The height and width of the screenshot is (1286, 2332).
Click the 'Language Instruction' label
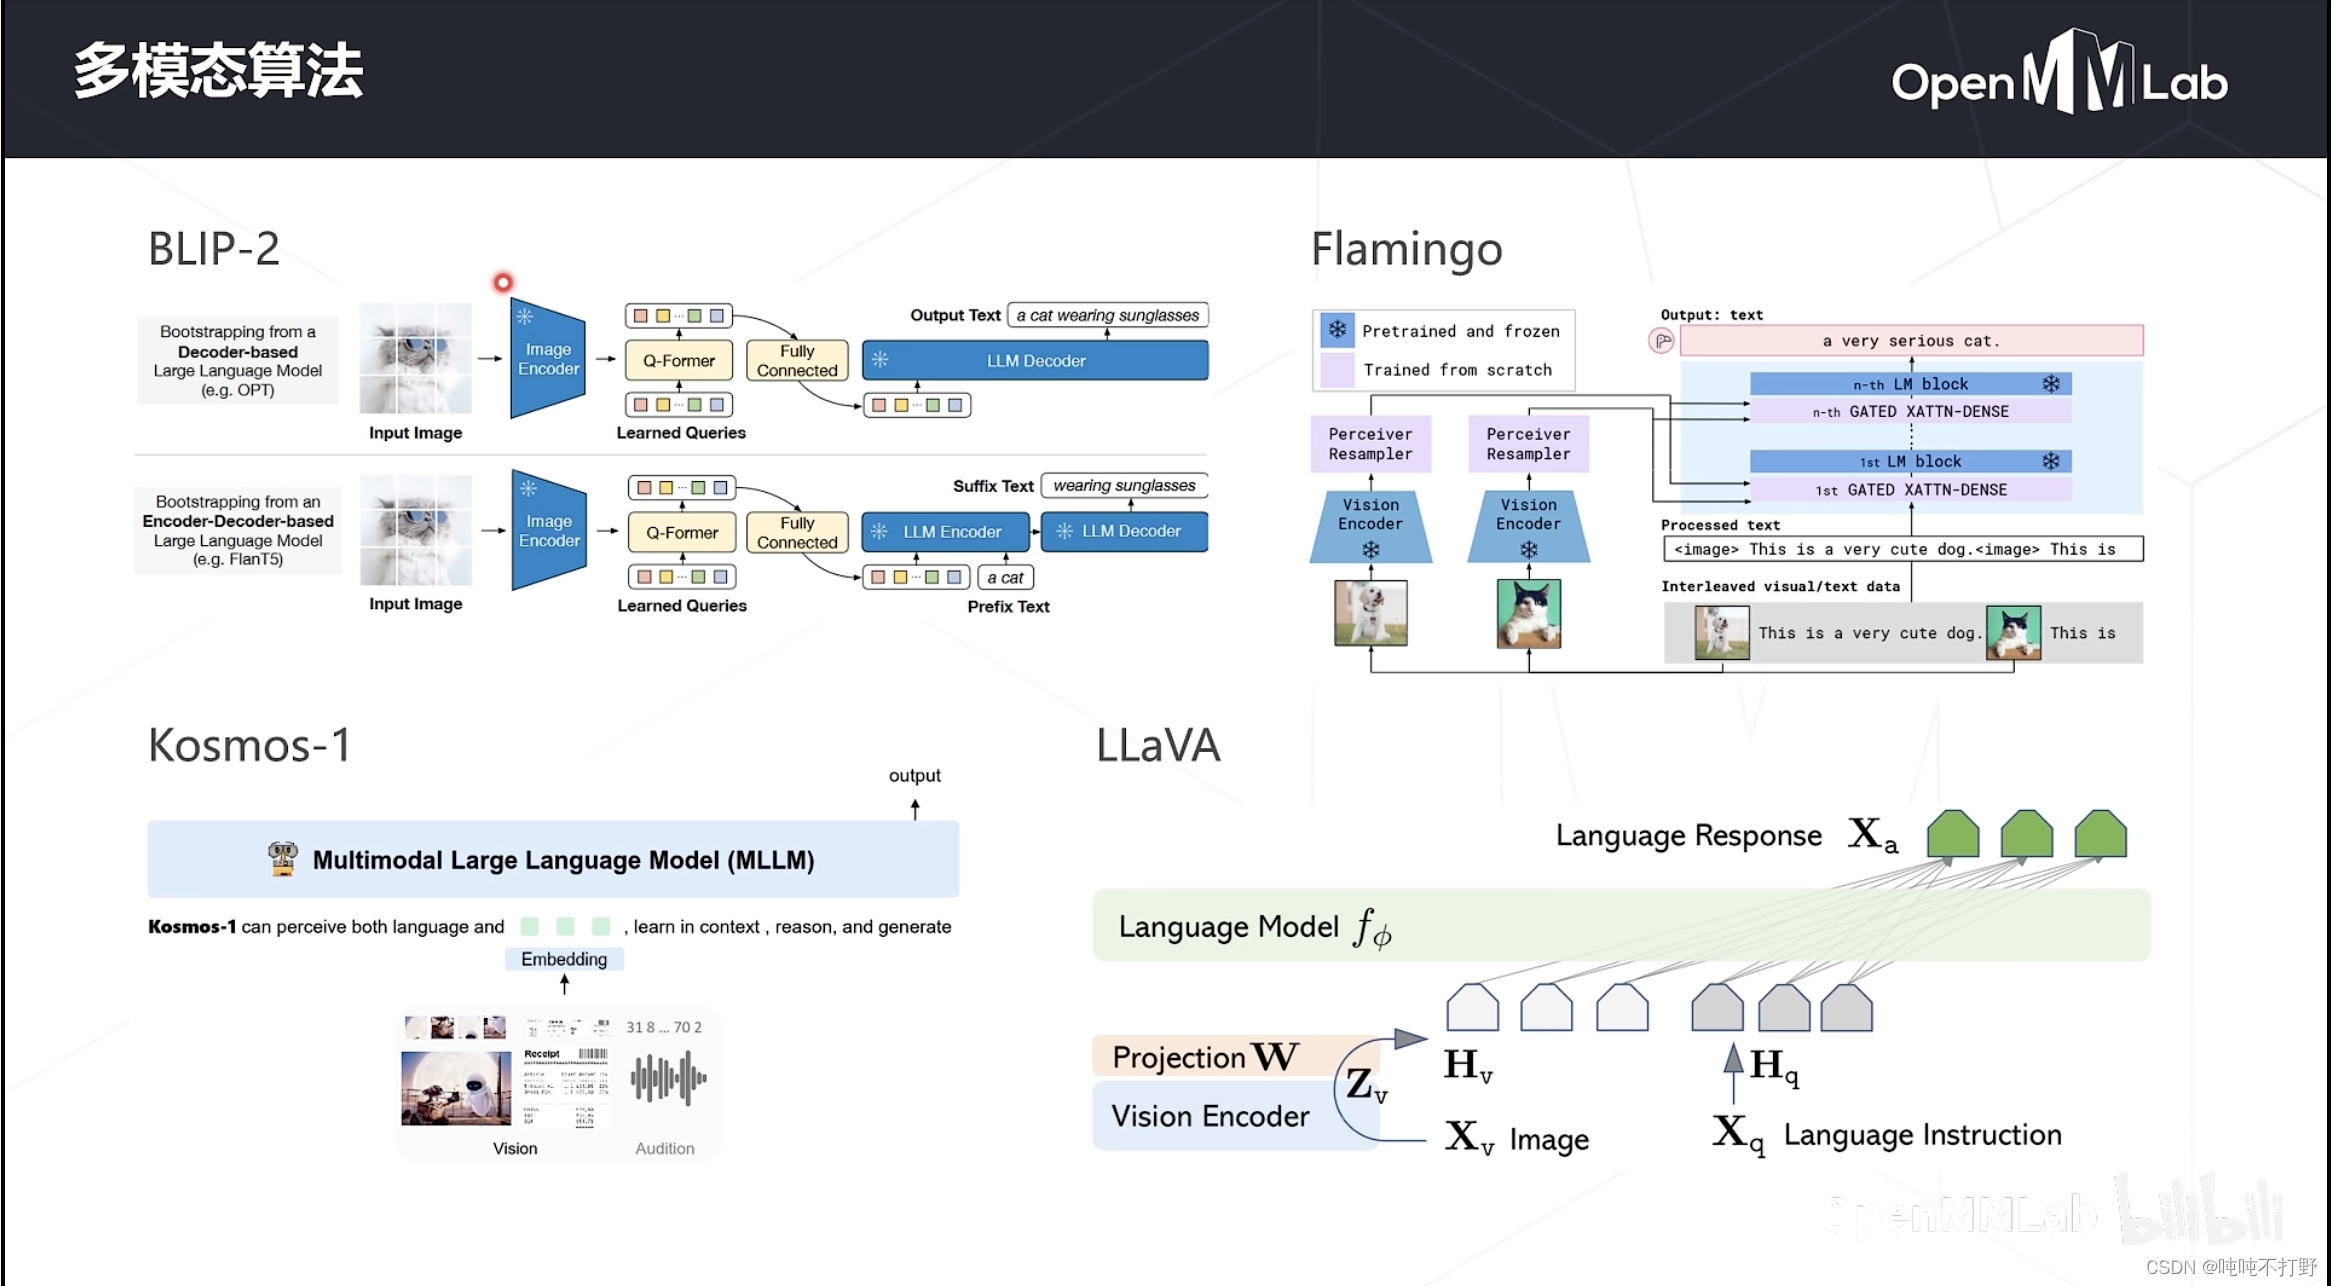coord(1922,1134)
